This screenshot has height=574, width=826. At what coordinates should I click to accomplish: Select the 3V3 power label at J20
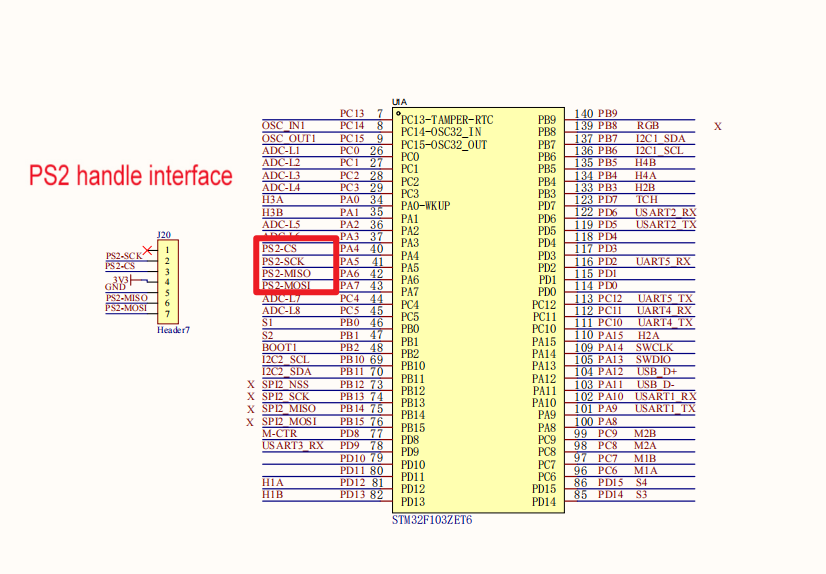(x=121, y=279)
